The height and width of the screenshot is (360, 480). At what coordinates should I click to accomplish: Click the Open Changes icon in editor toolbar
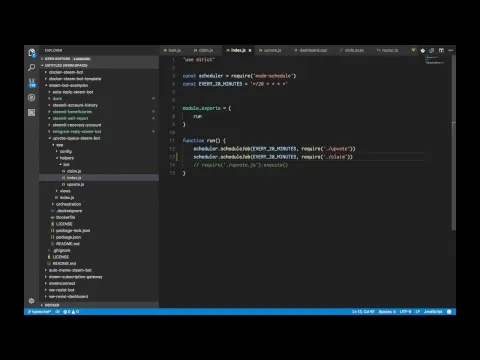[x=432, y=50]
